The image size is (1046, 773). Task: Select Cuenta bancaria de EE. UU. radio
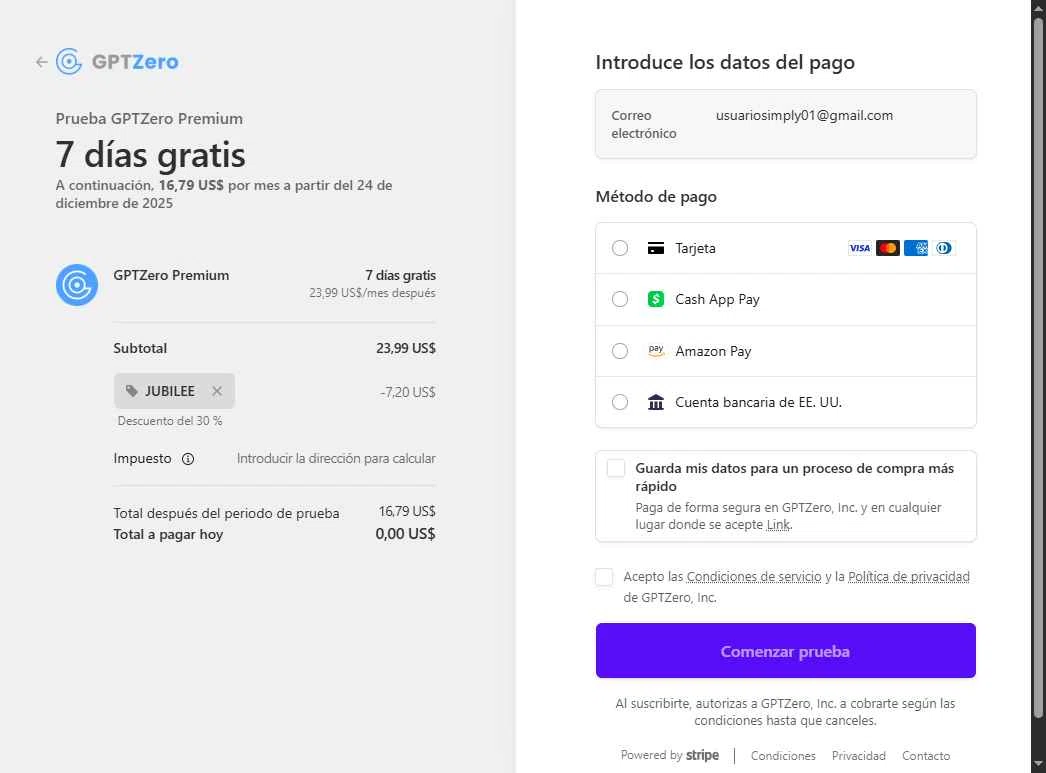click(620, 402)
